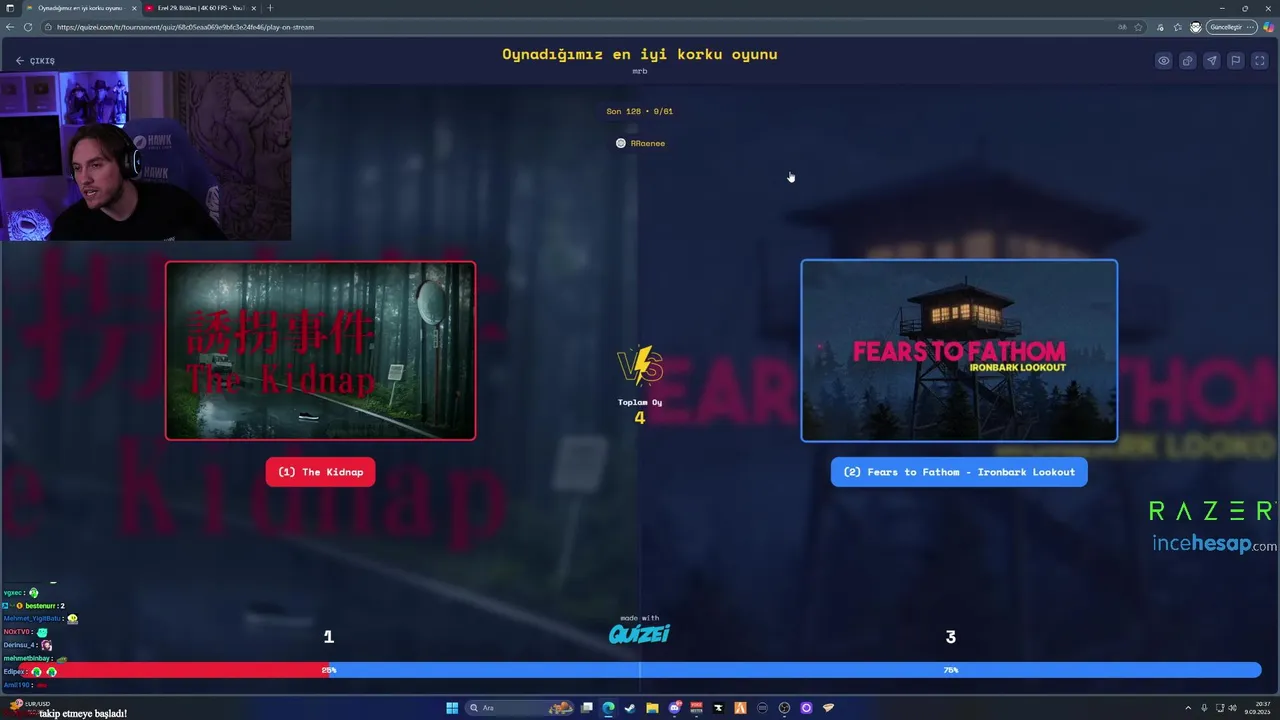
Task: Open Discord from the taskbar
Action: click(674, 708)
